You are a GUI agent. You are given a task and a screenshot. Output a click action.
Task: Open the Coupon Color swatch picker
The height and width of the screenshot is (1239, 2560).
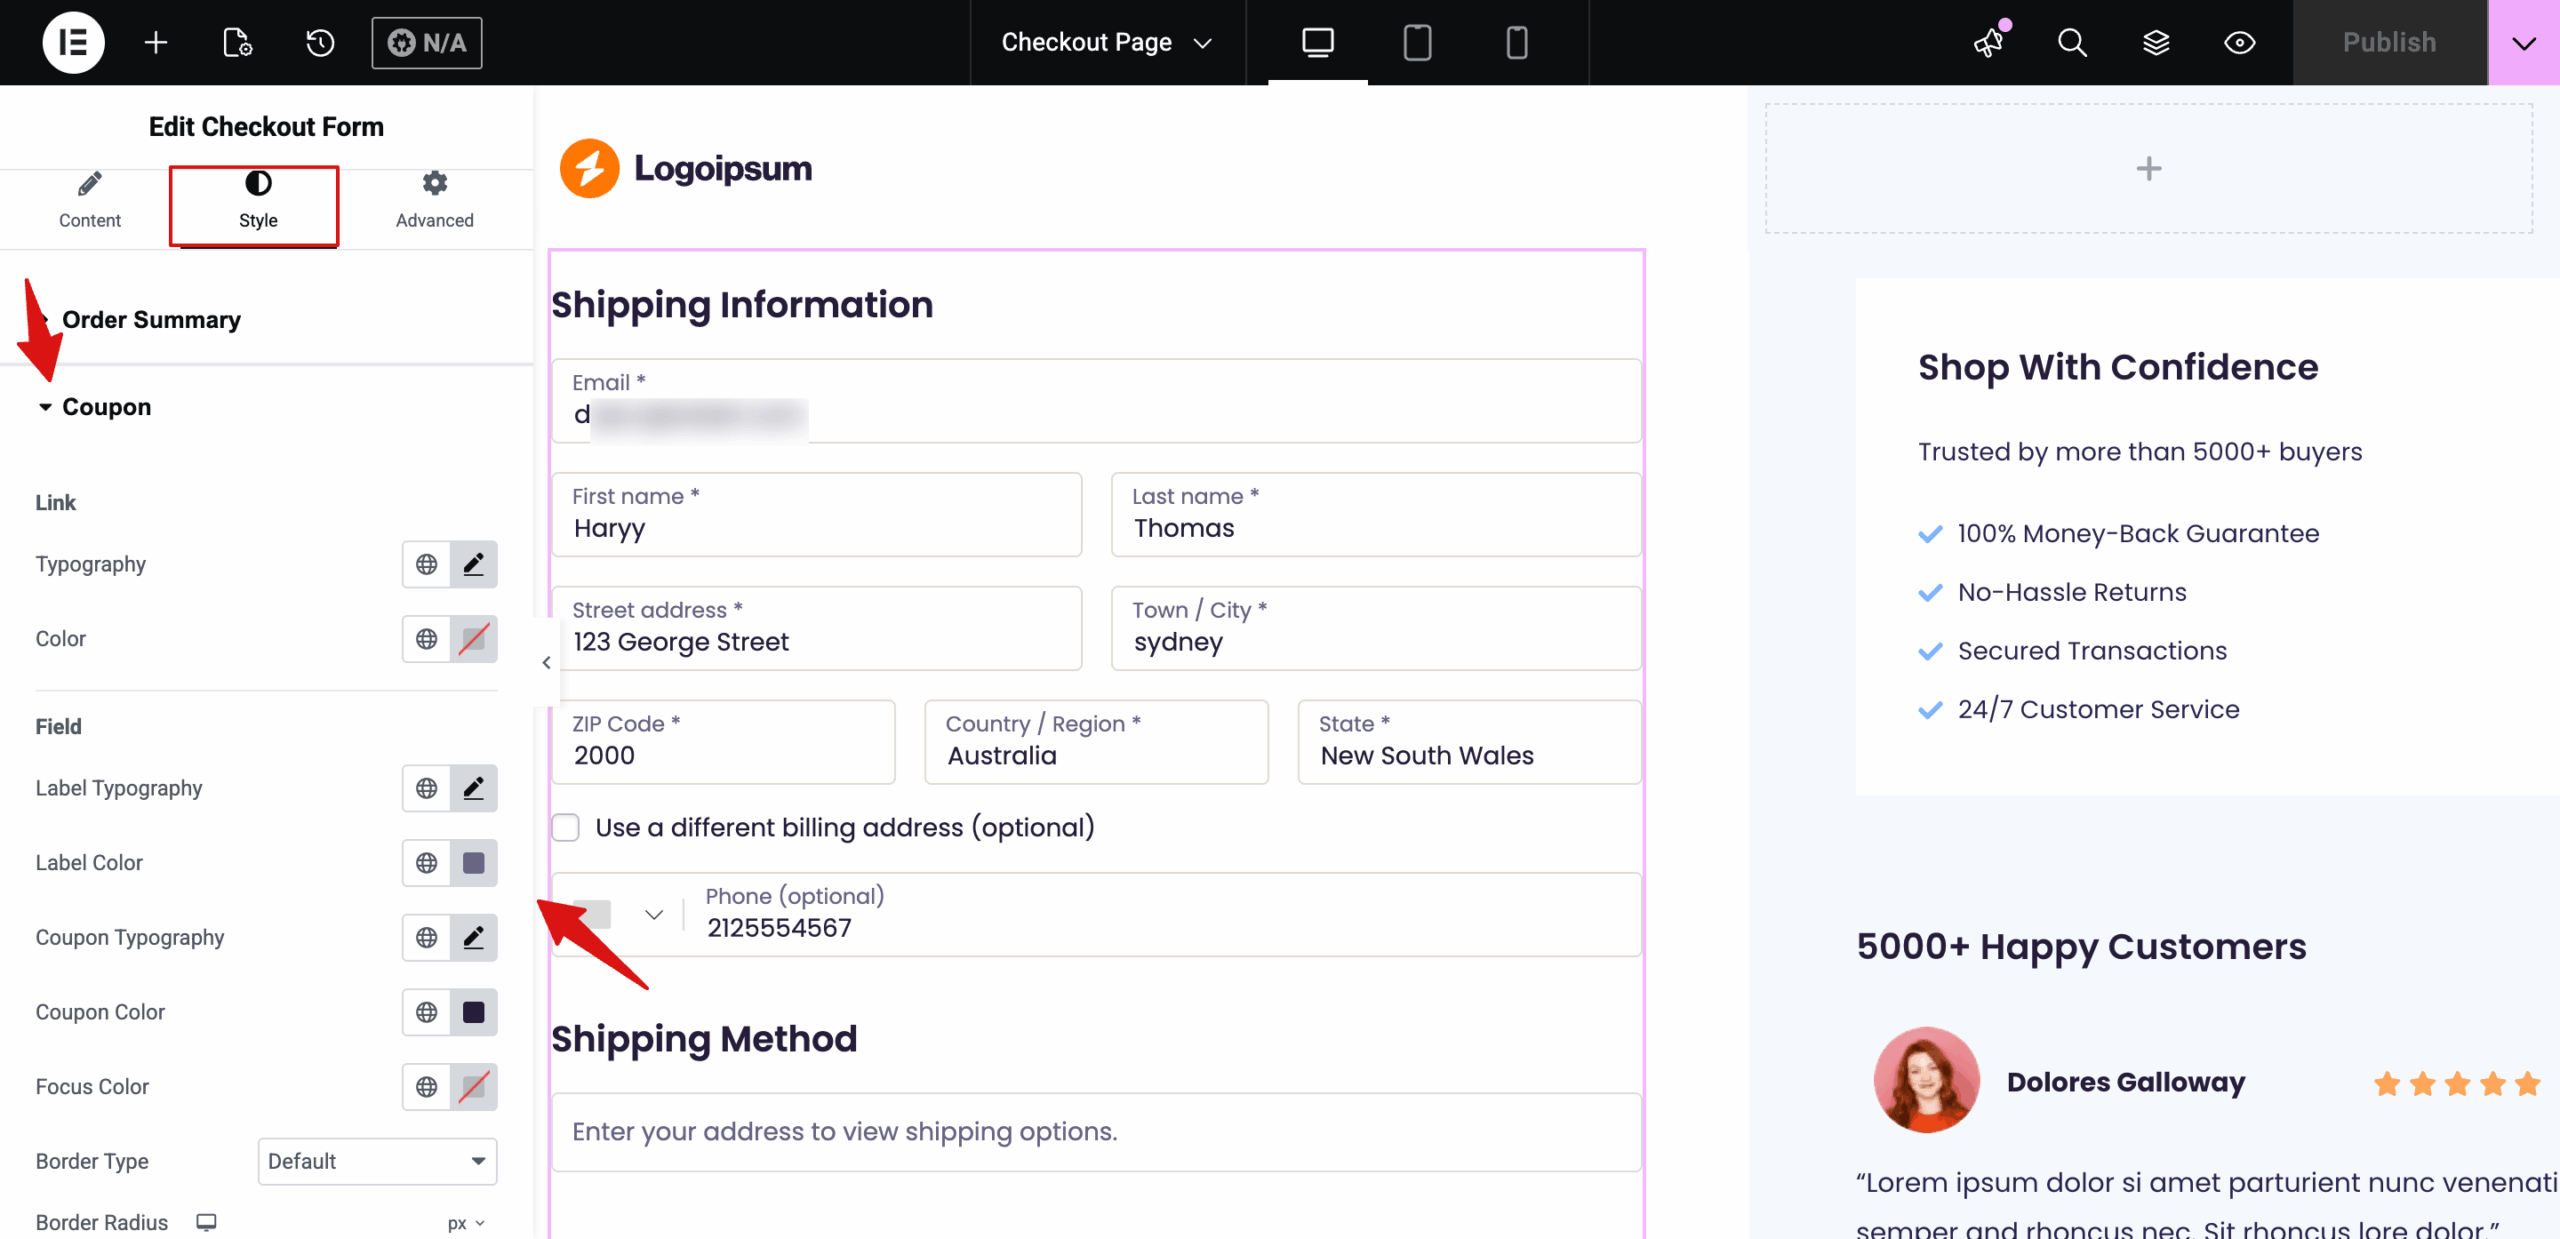(x=474, y=1012)
